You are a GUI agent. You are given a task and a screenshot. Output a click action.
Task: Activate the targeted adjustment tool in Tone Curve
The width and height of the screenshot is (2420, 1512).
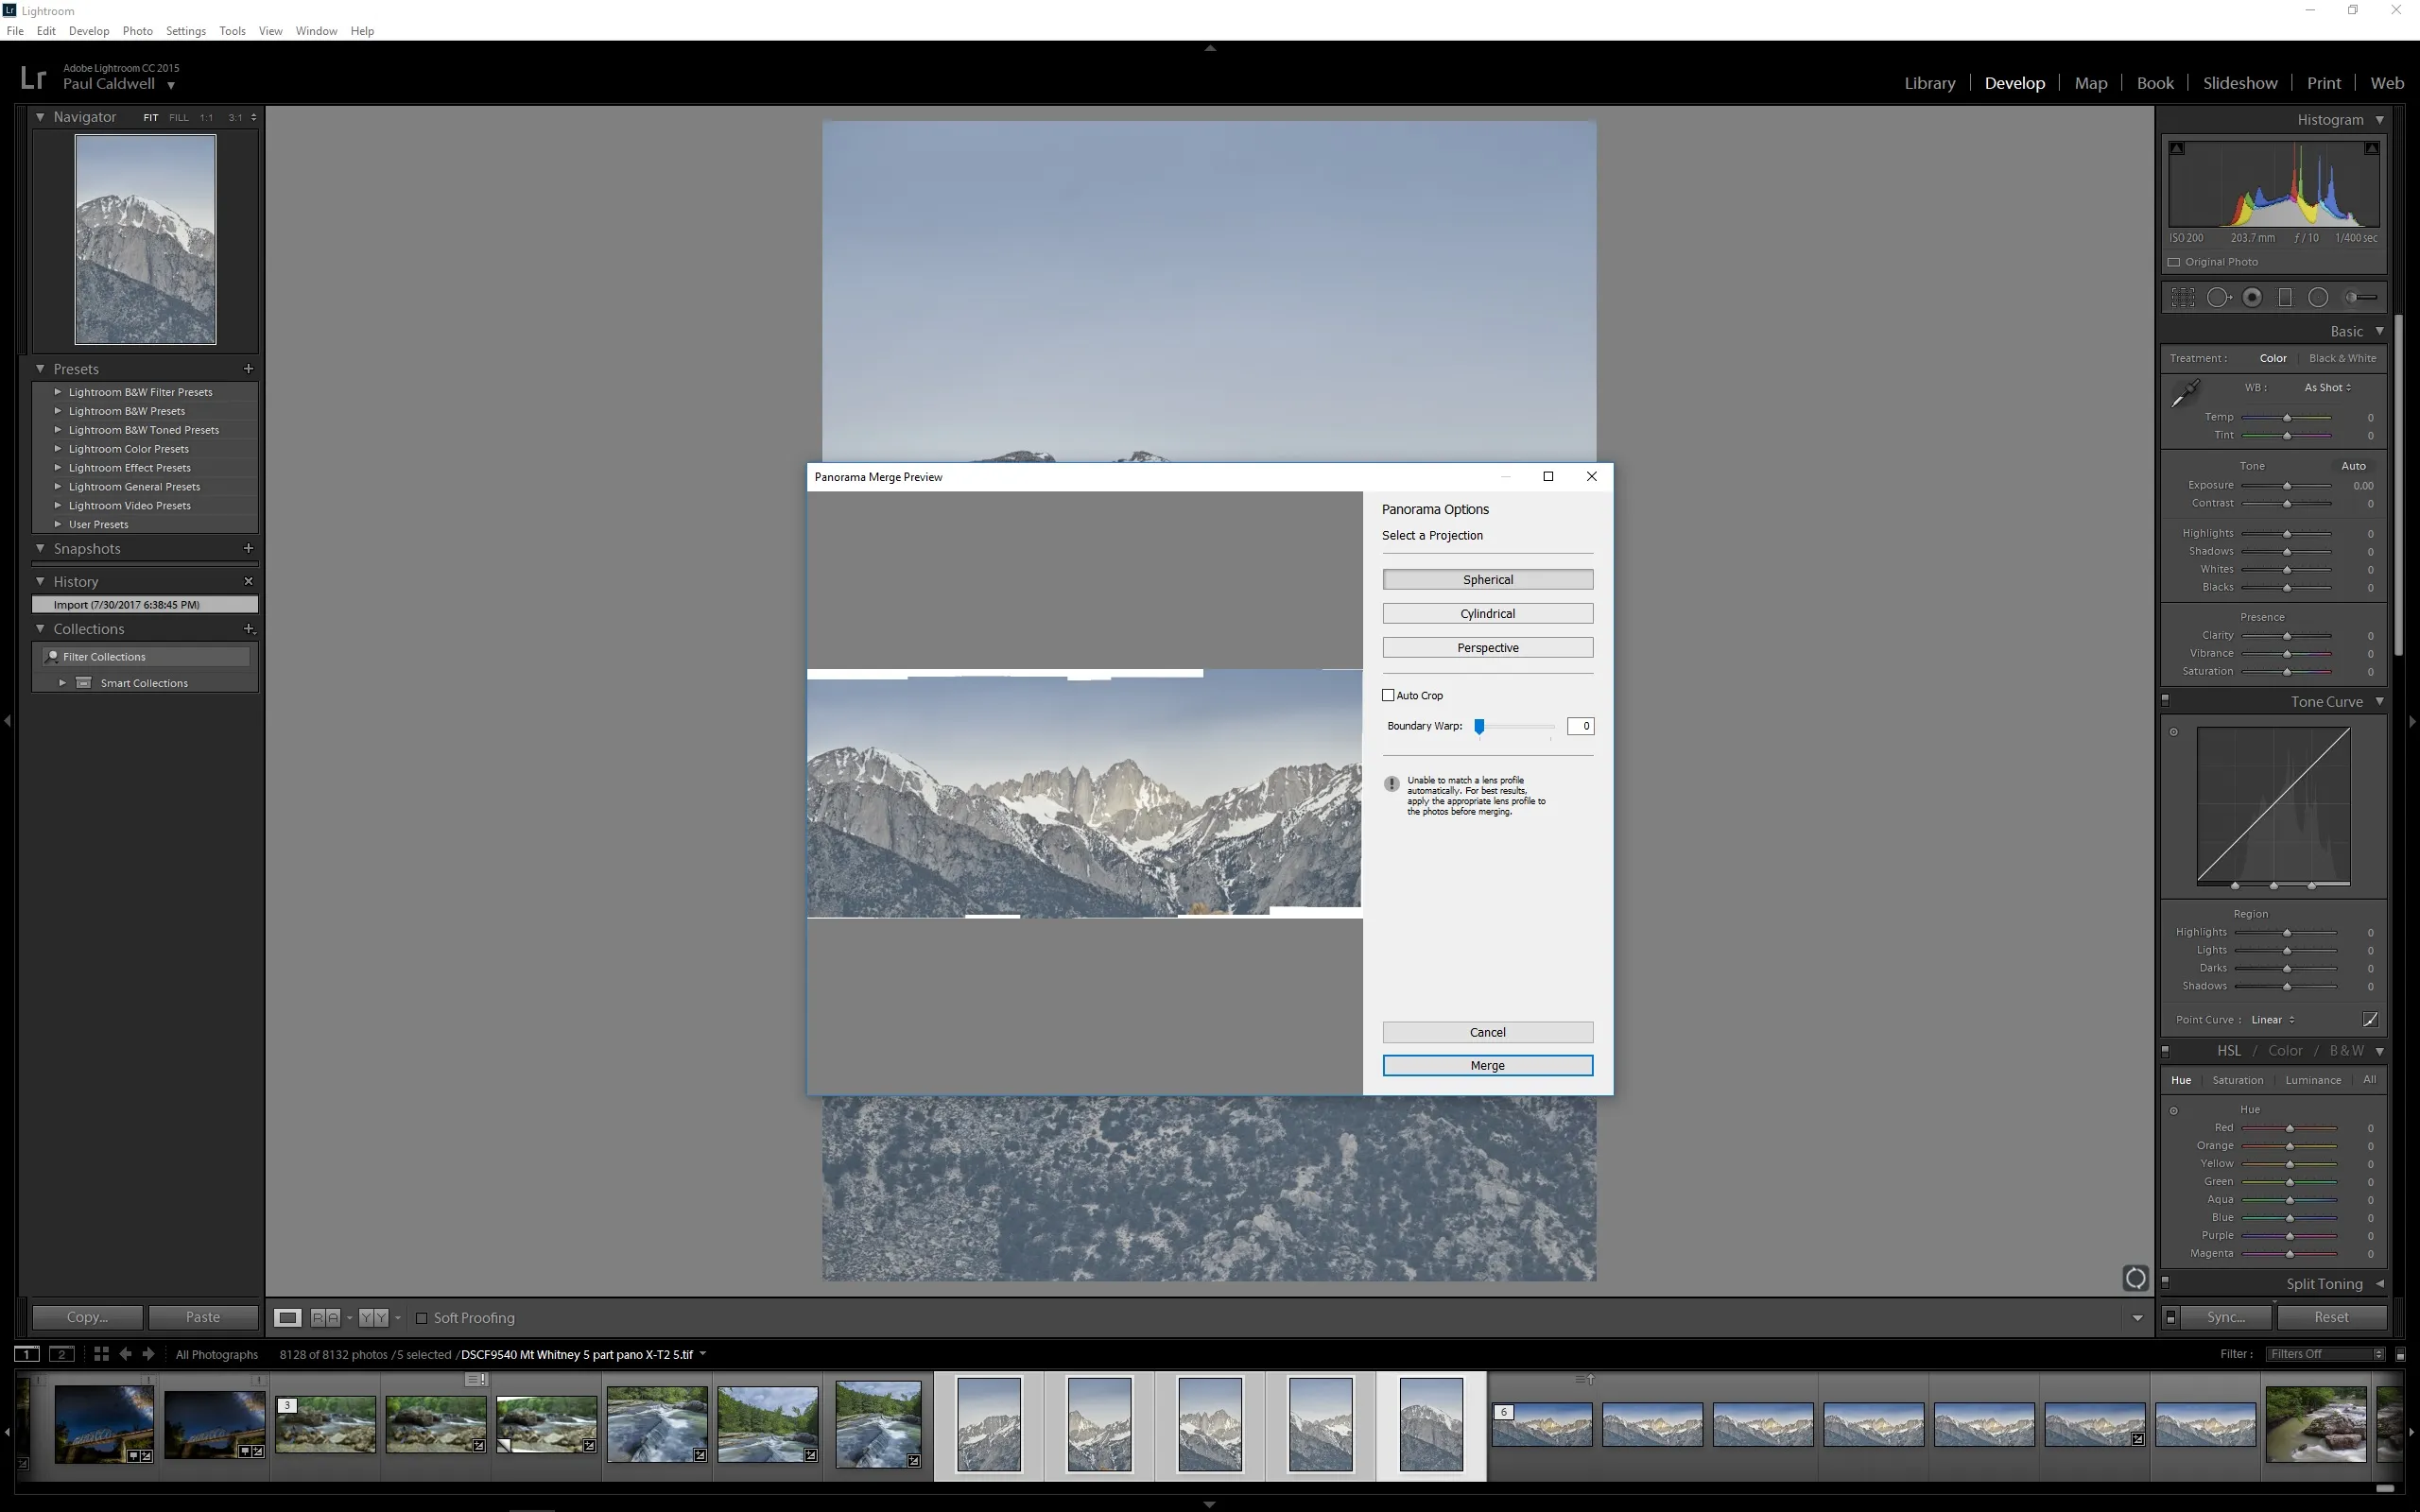coord(2174,732)
